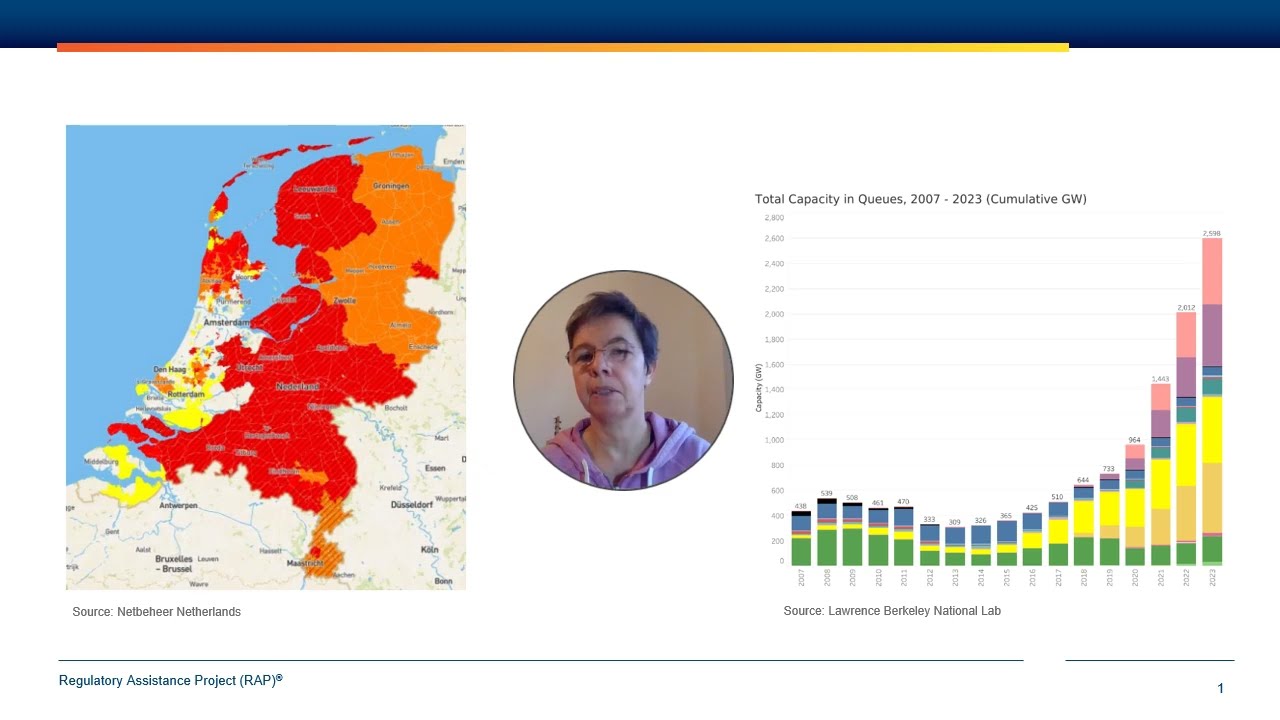Click the 2,800 y-axis tick label
This screenshot has width=1280, height=720.
[x=774, y=218]
